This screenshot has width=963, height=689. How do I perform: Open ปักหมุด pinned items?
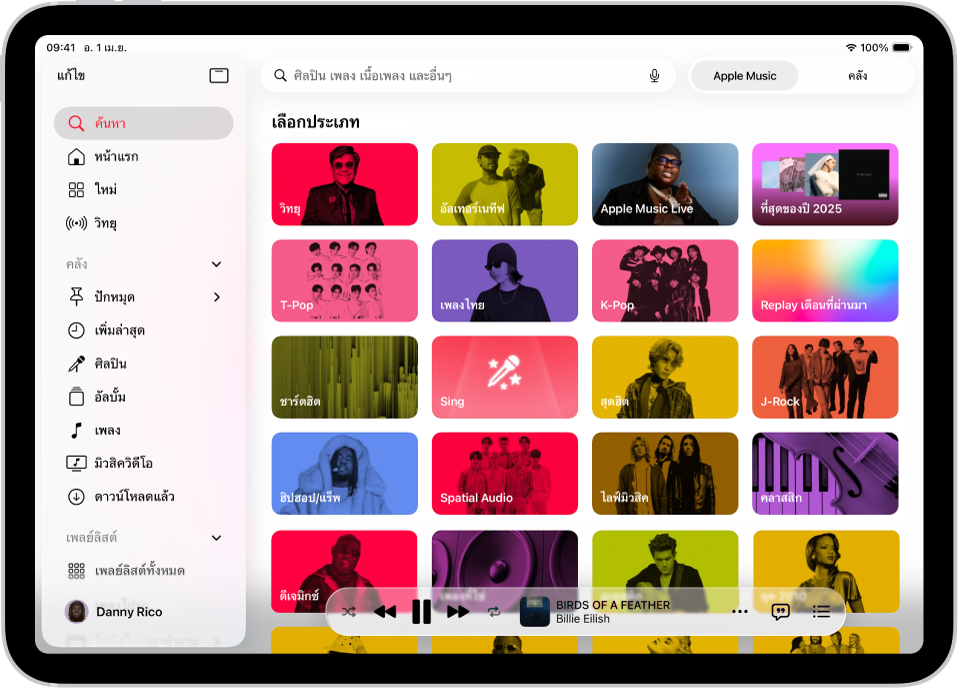click(x=144, y=297)
